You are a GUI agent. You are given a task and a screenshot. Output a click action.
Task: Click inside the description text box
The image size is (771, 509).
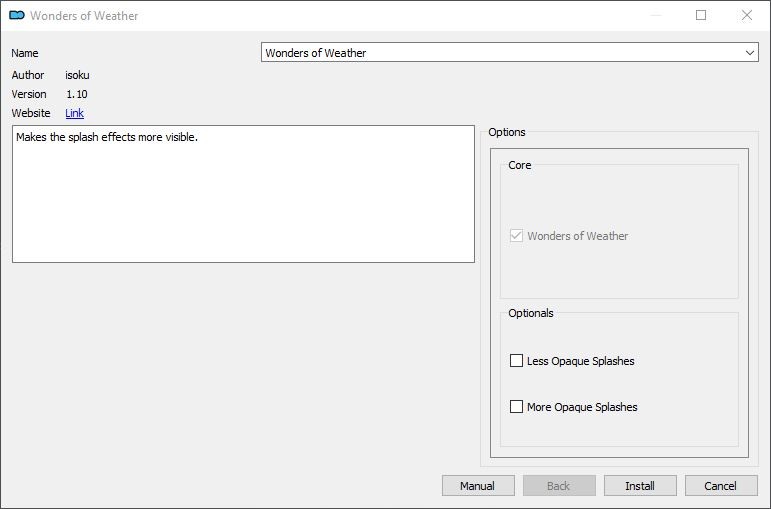click(243, 194)
